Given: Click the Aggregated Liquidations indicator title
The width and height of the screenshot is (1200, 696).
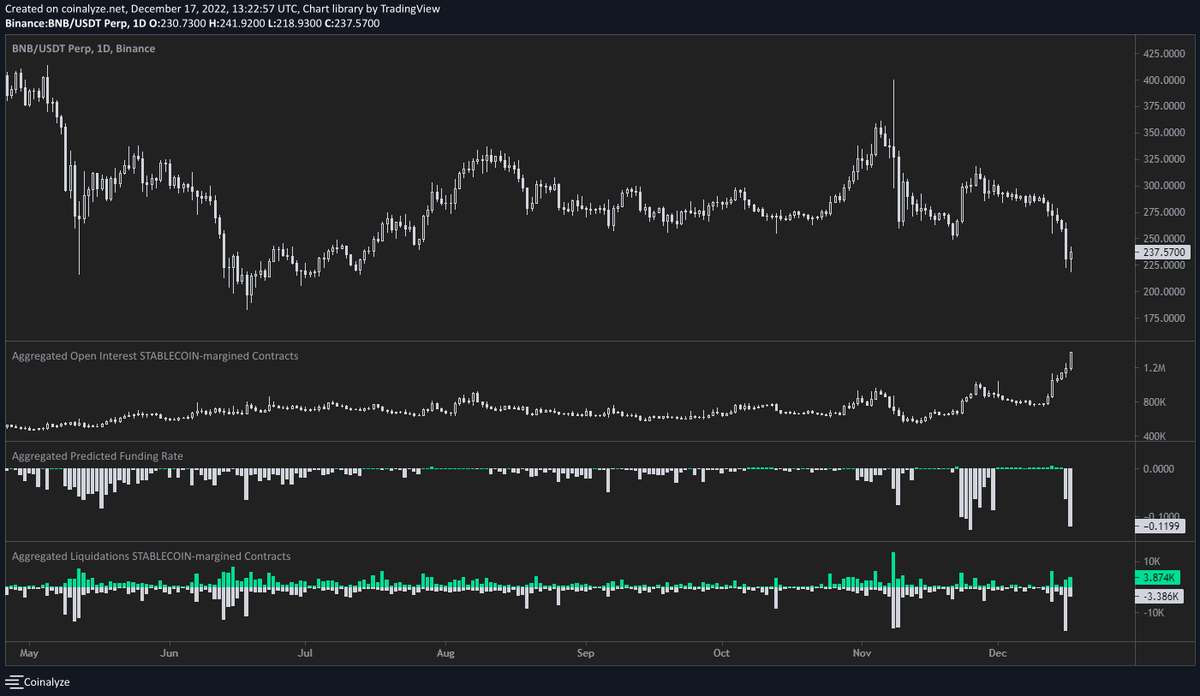Looking at the screenshot, I should point(151,555).
